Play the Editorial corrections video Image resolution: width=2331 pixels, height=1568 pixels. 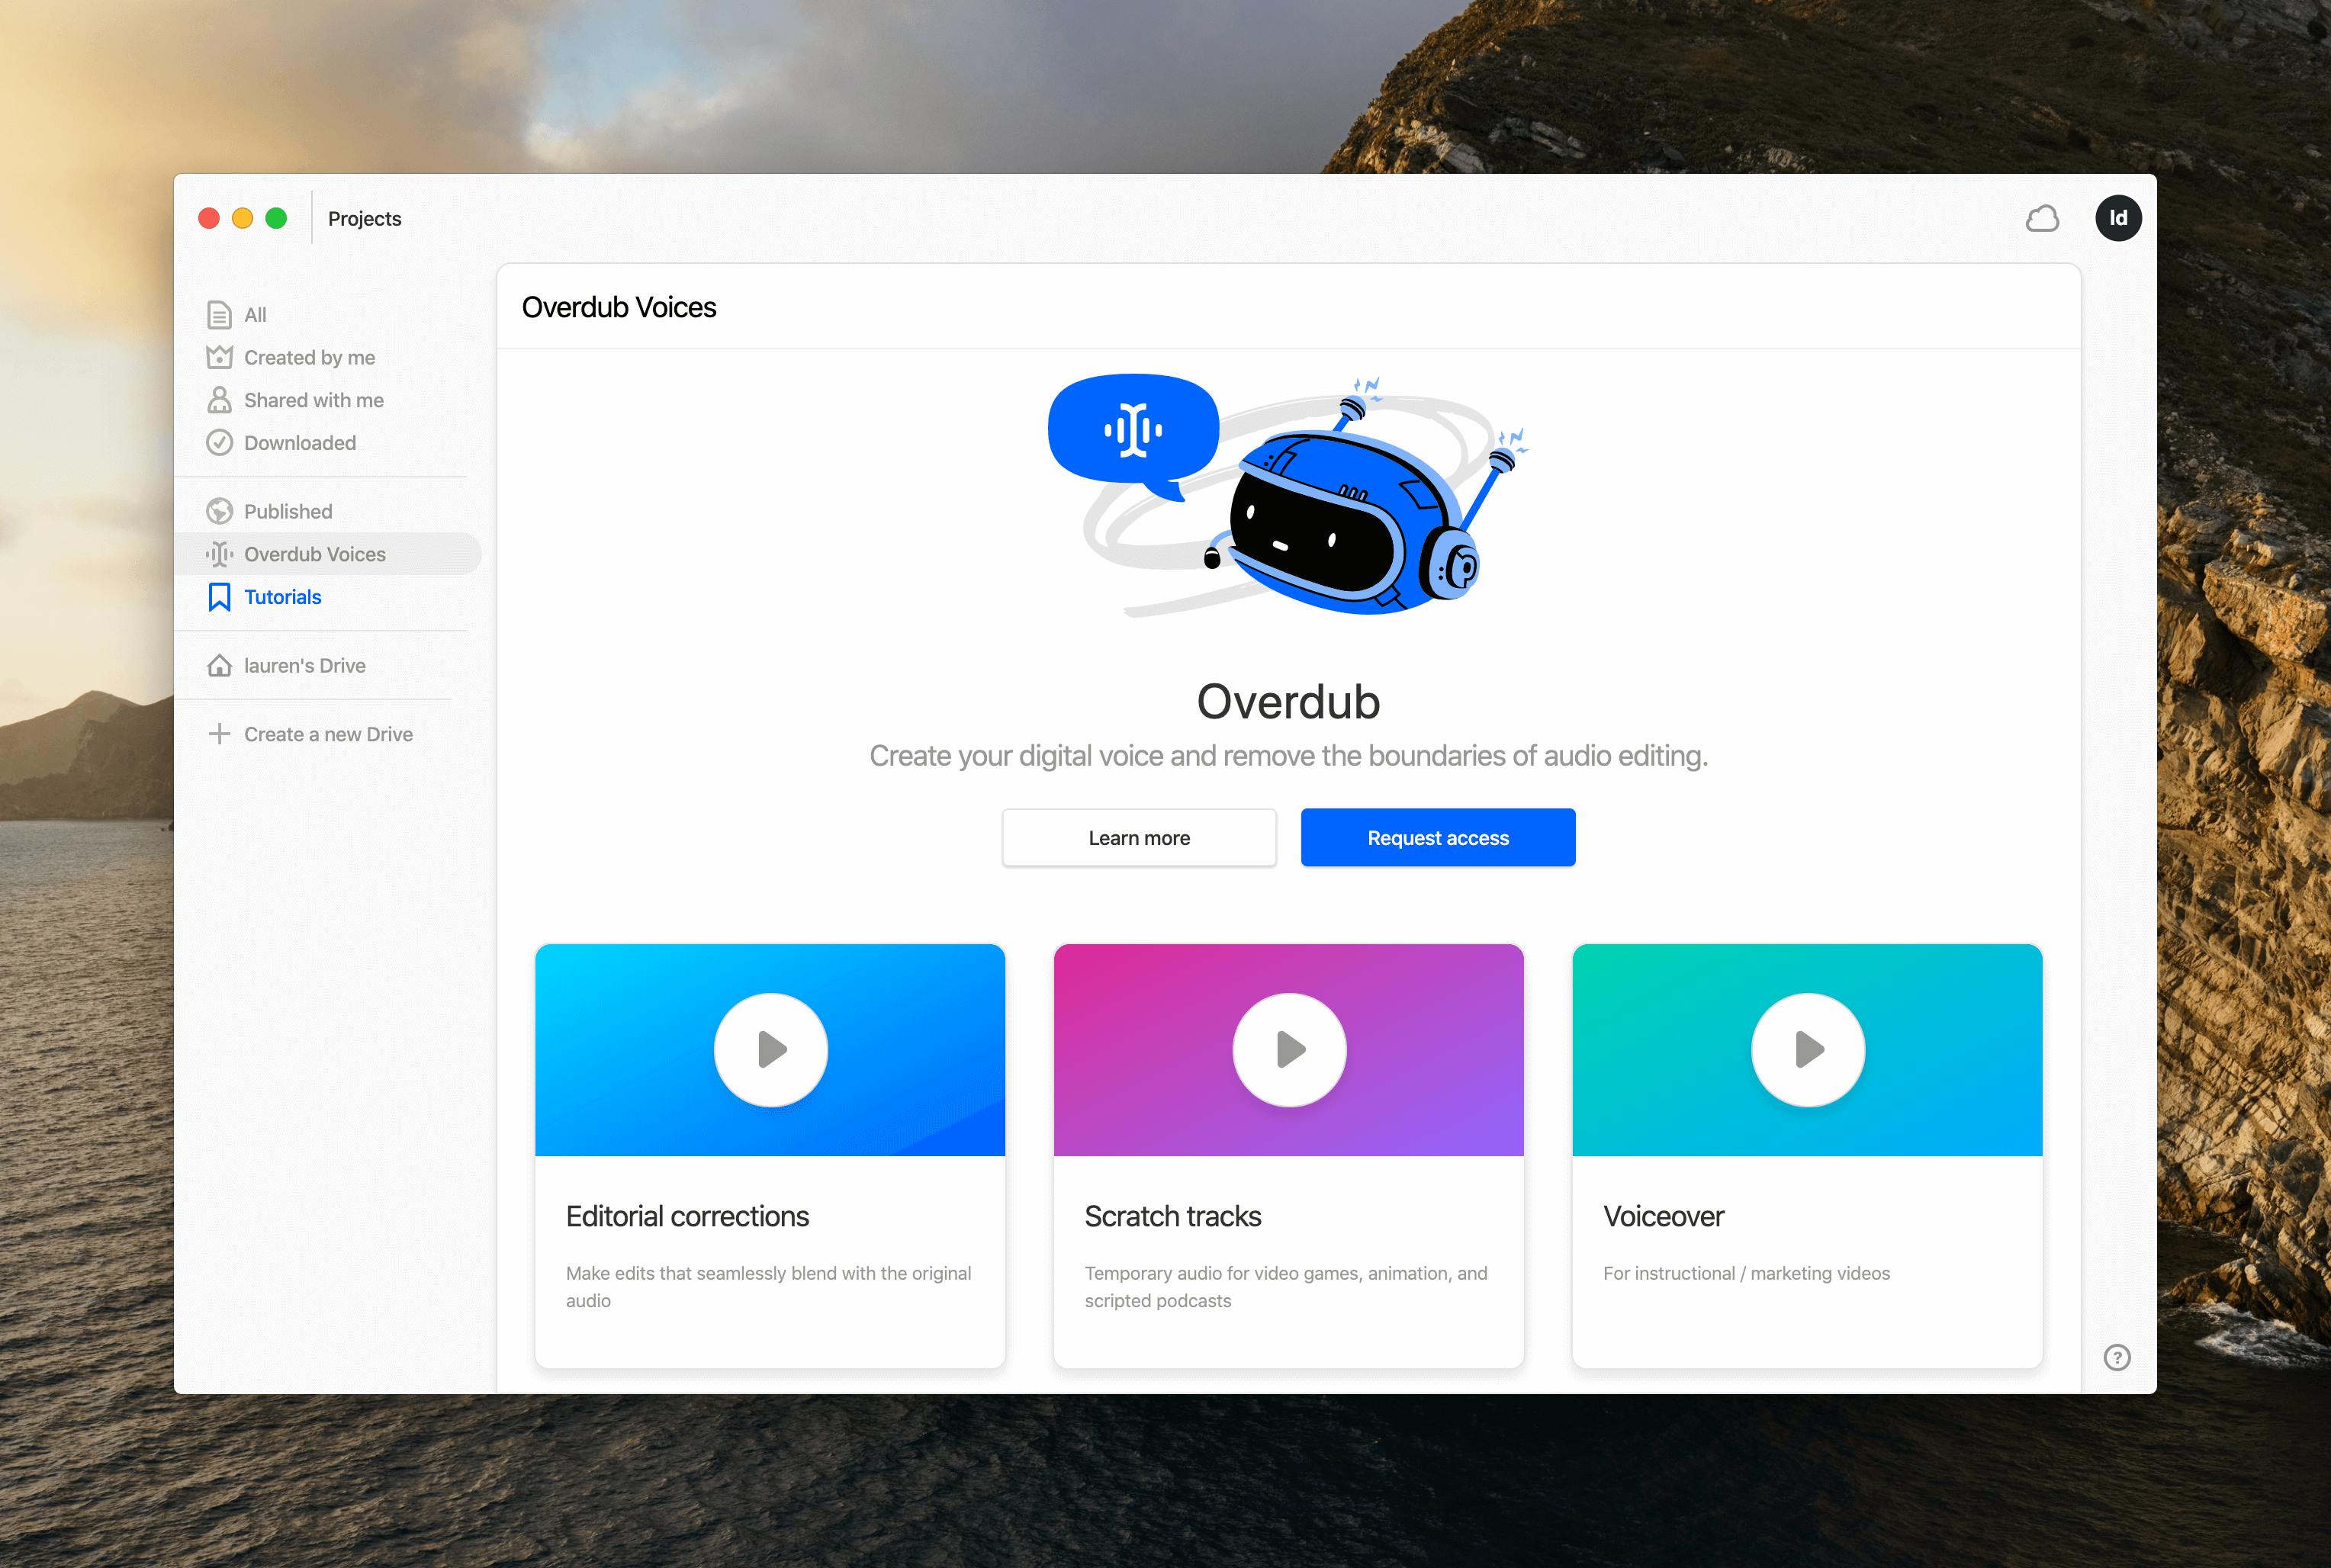(770, 1049)
